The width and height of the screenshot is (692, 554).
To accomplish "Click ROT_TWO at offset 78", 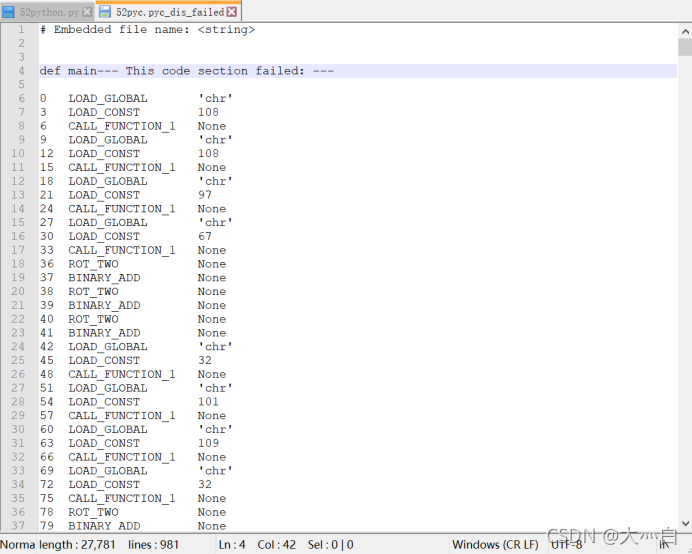I will pyautogui.click(x=93, y=512).
